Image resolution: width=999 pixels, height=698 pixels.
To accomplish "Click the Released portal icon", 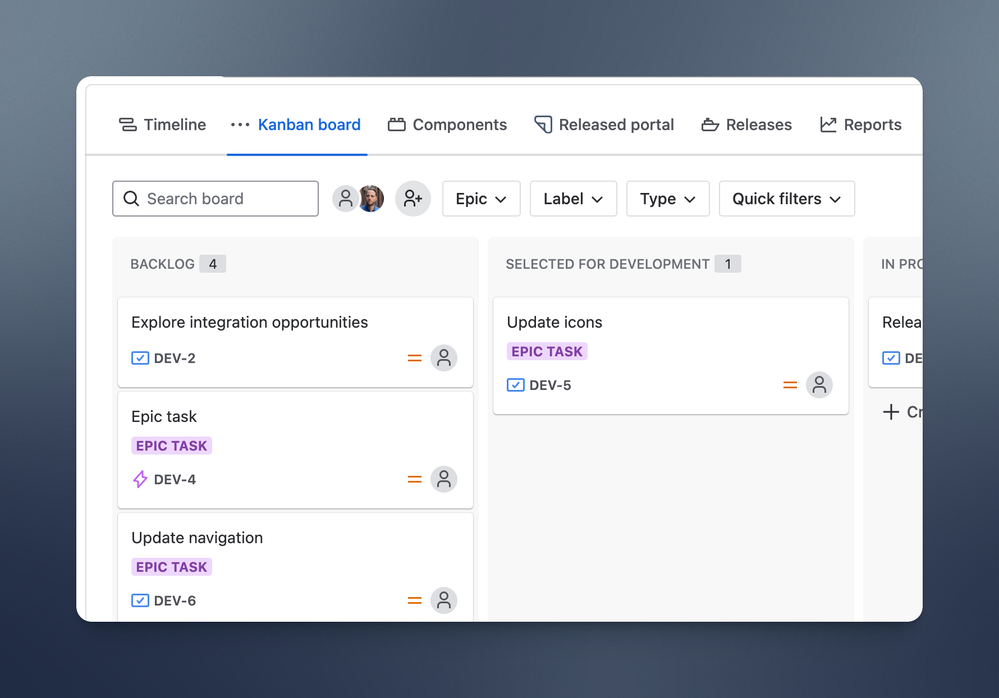I will pos(543,125).
